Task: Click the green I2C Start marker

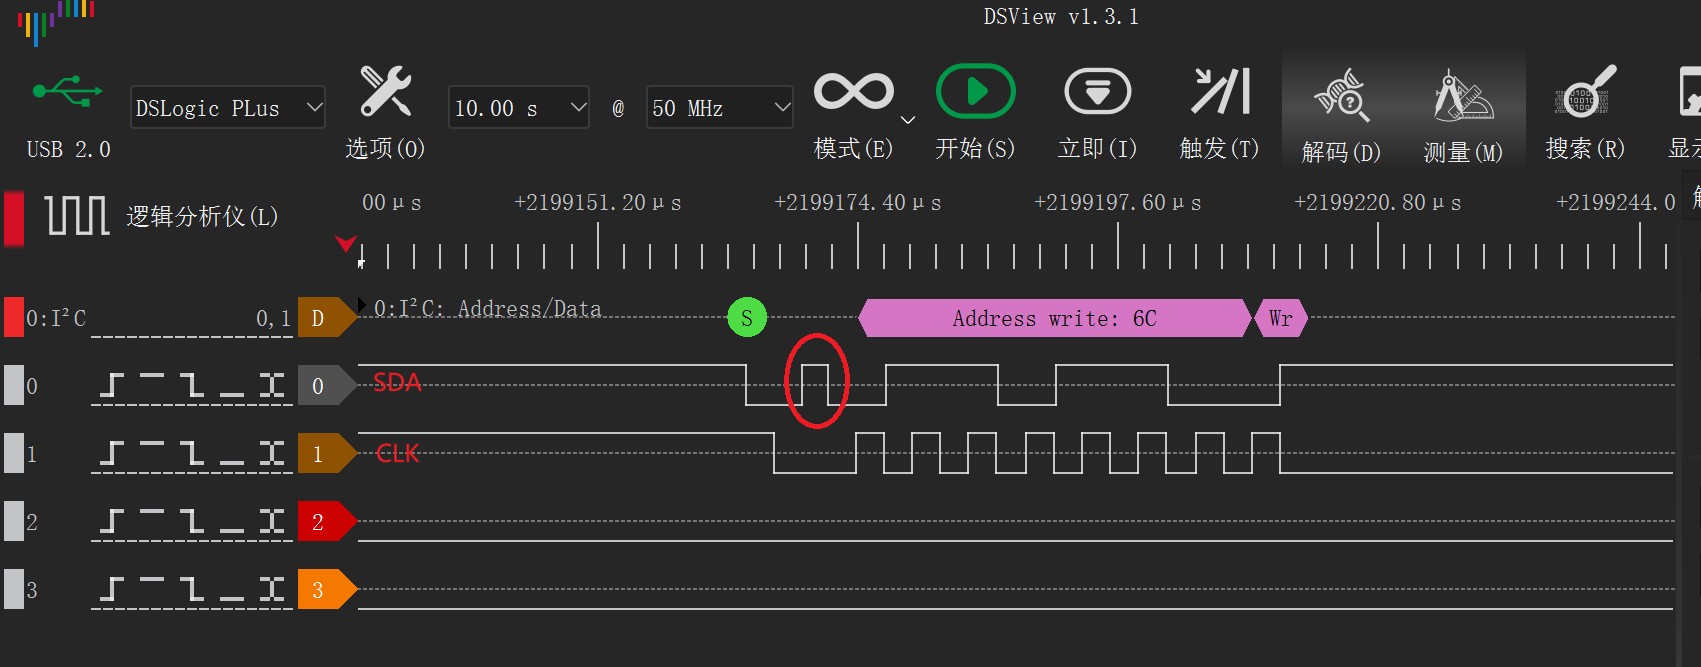Action: (747, 318)
